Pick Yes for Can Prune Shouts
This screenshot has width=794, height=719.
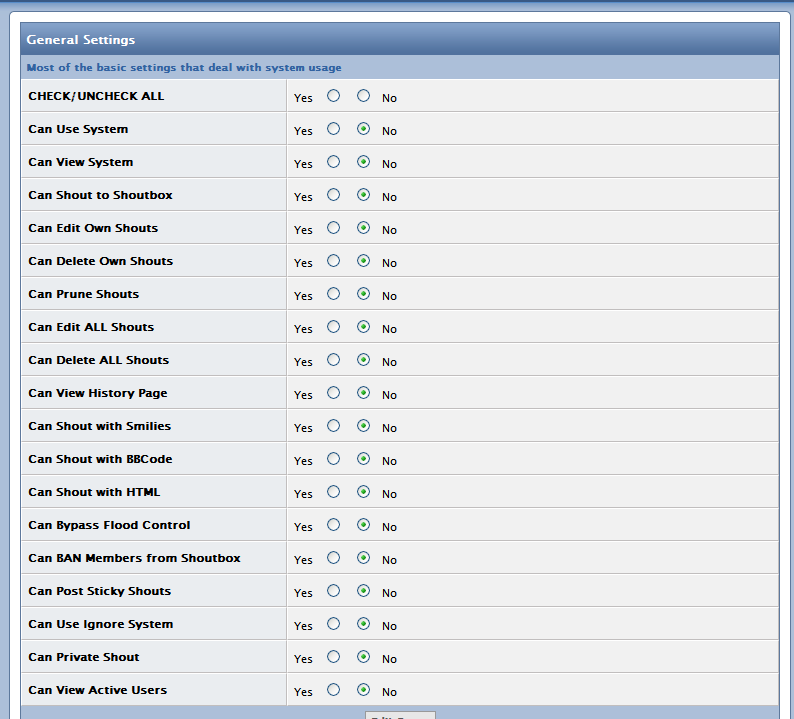[x=333, y=294]
